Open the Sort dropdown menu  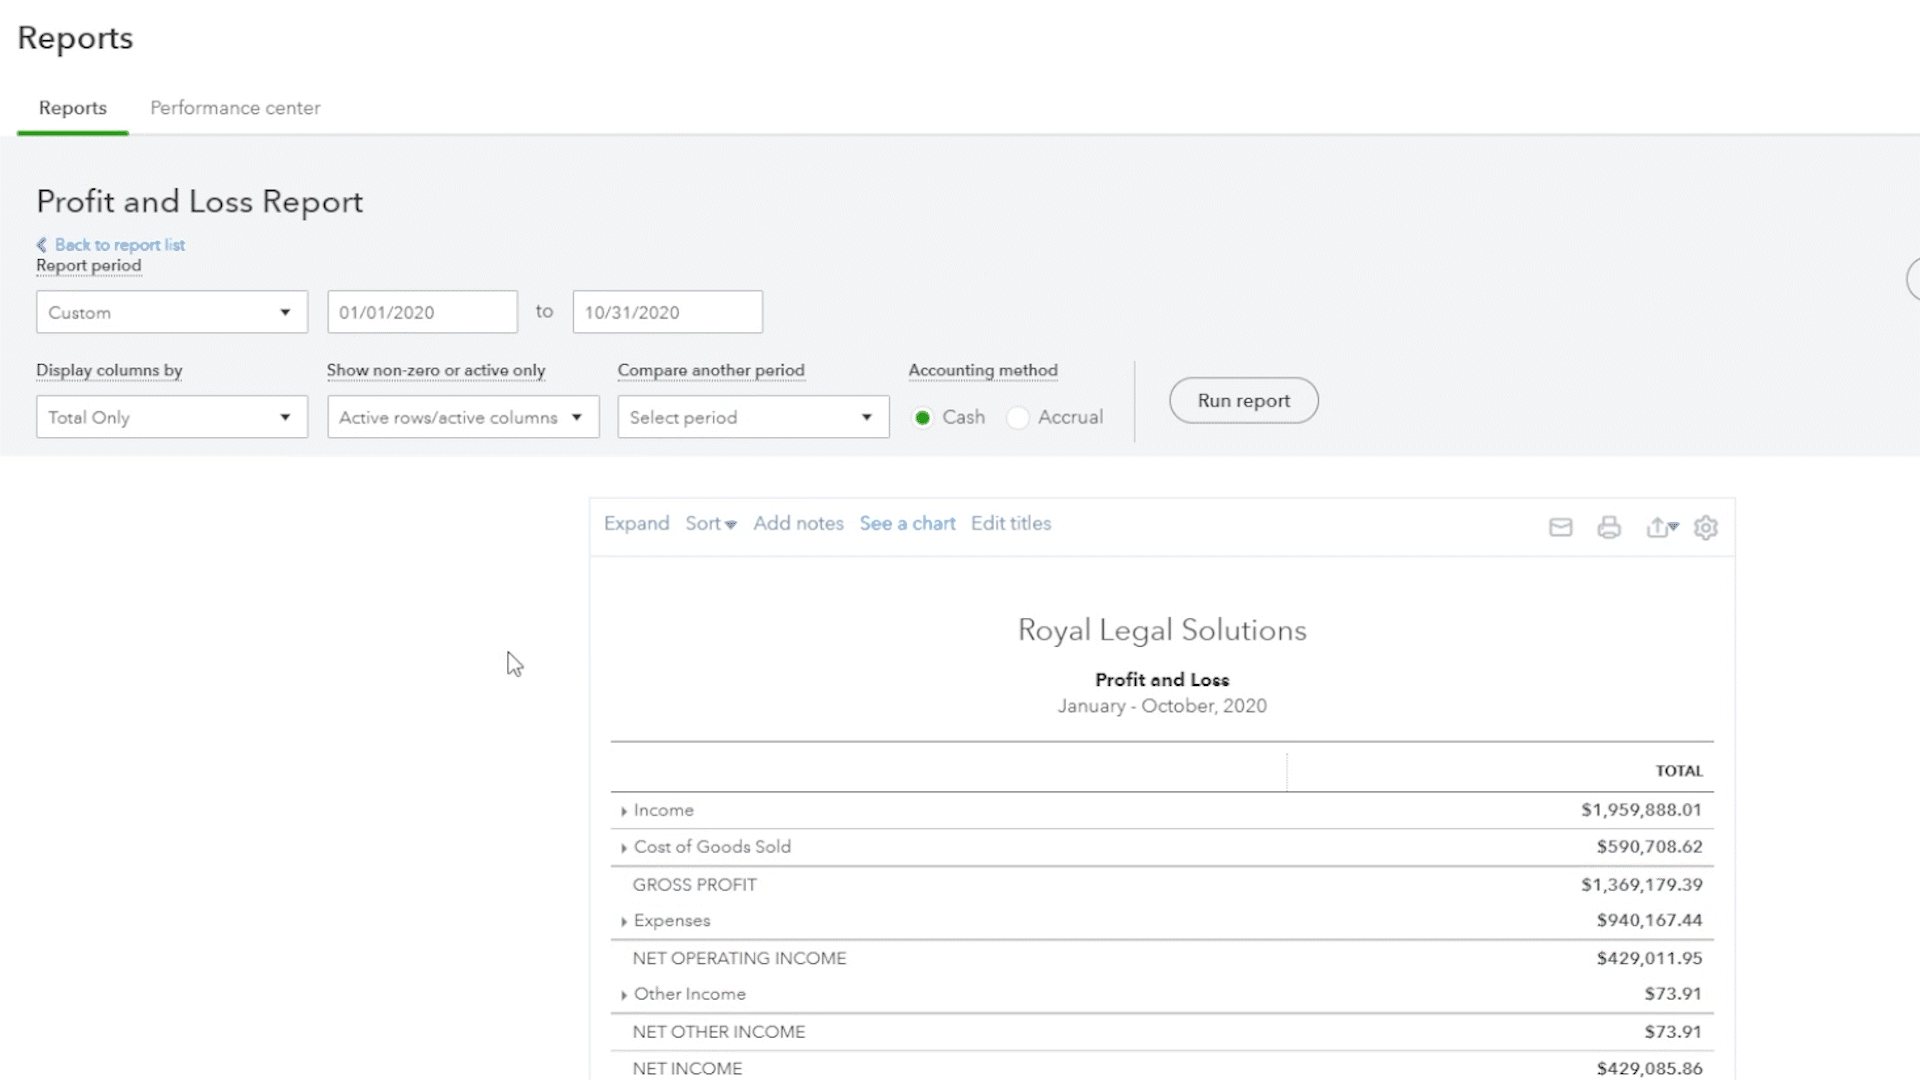click(x=710, y=523)
